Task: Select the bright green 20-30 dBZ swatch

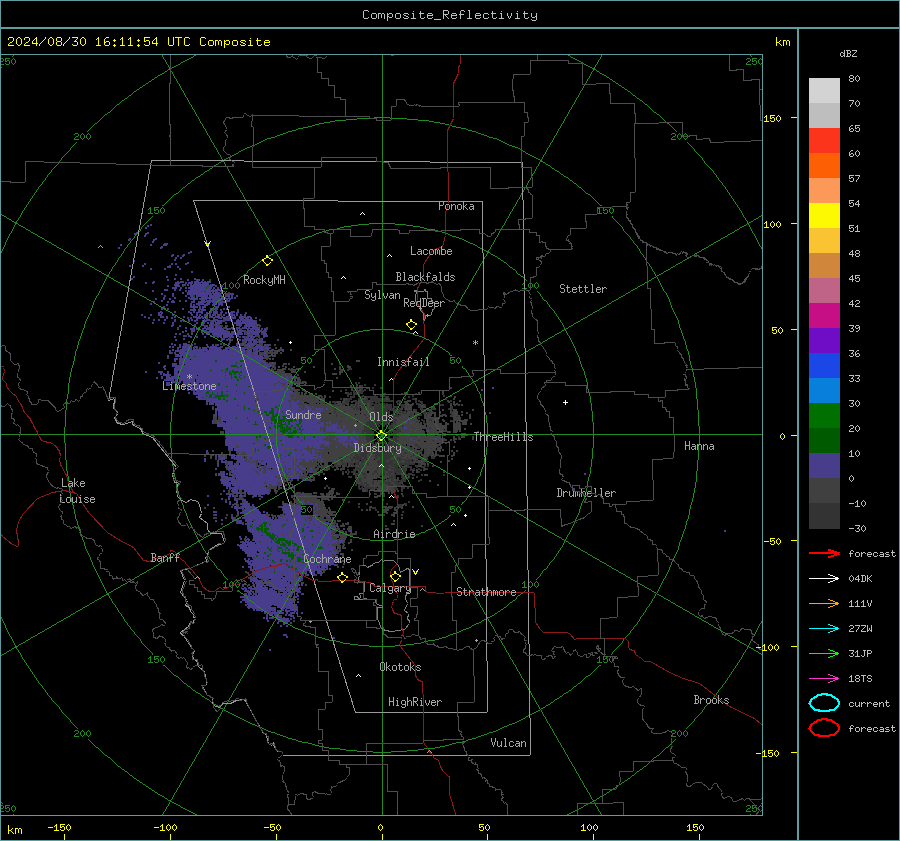Action: pyautogui.click(x=824, y=416)
